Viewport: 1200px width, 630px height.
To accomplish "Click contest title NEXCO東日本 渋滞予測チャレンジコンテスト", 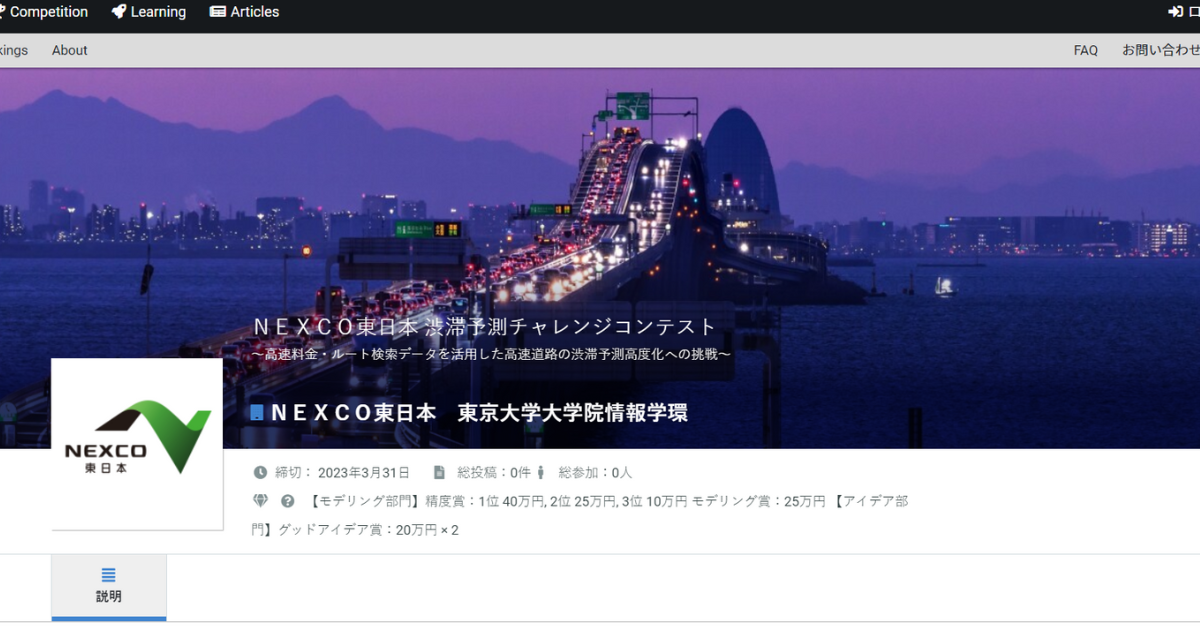I will (485, 327).
